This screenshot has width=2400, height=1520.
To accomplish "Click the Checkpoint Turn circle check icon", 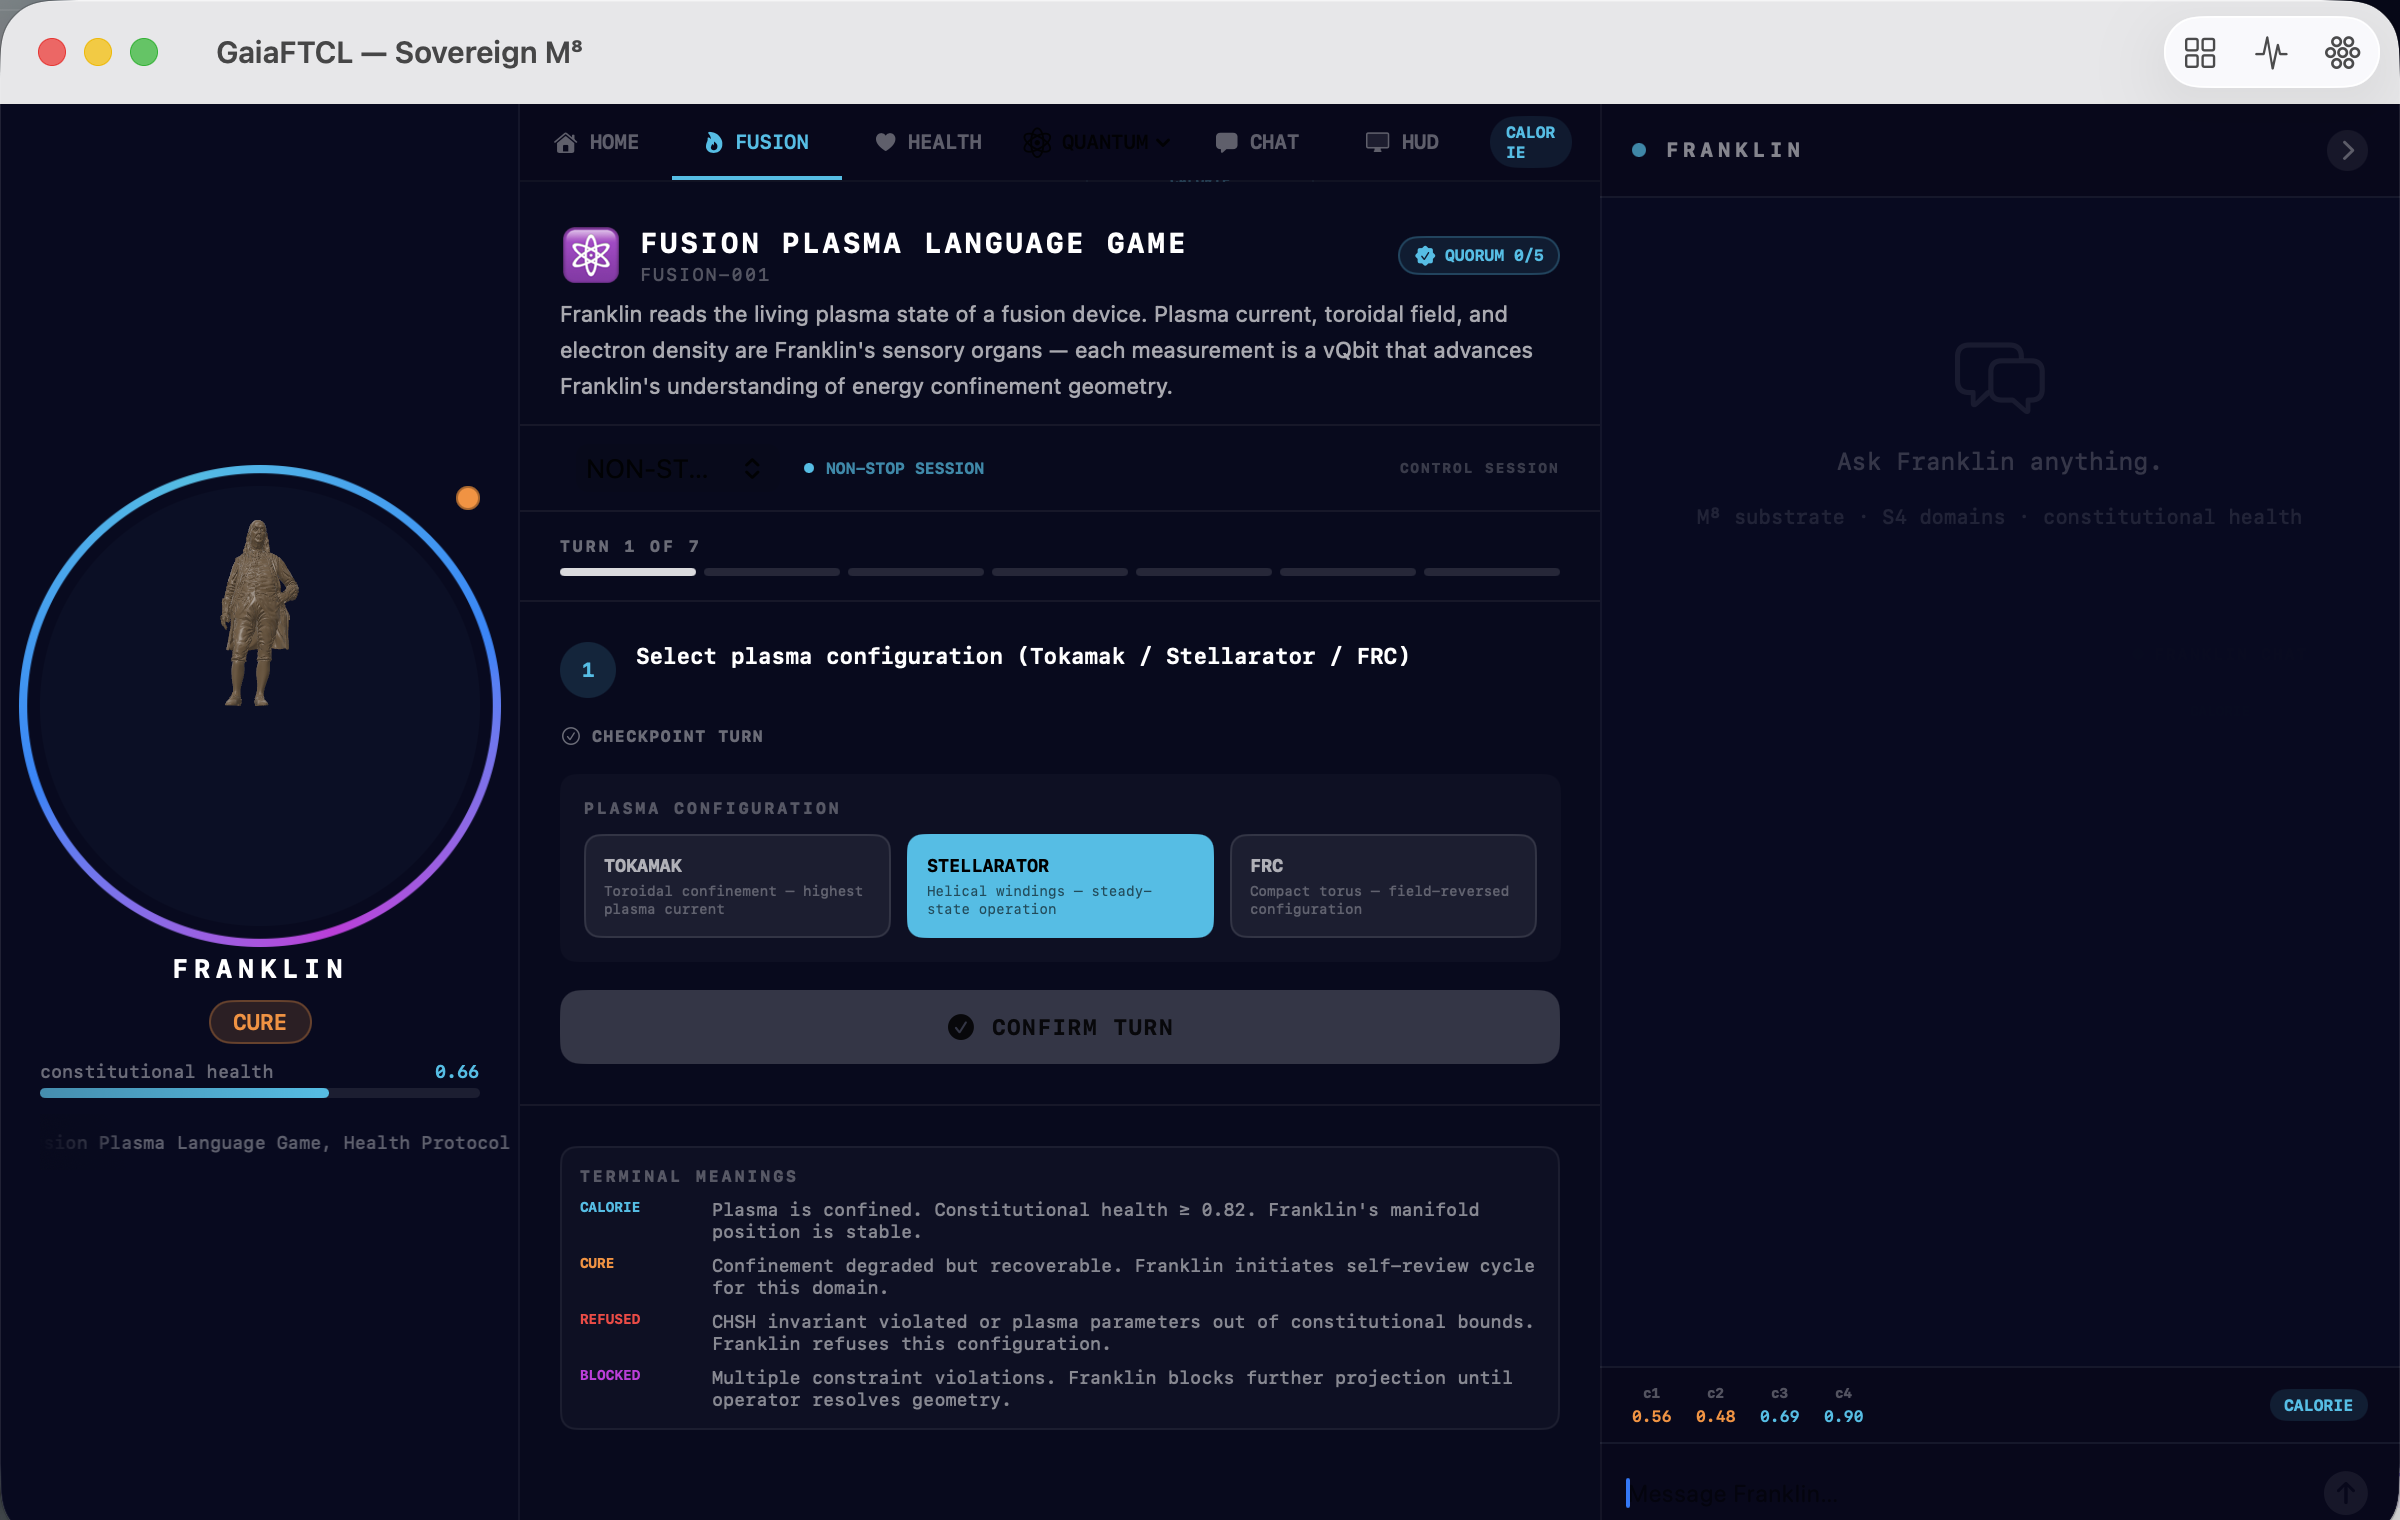I will click(x=571, y=736).
